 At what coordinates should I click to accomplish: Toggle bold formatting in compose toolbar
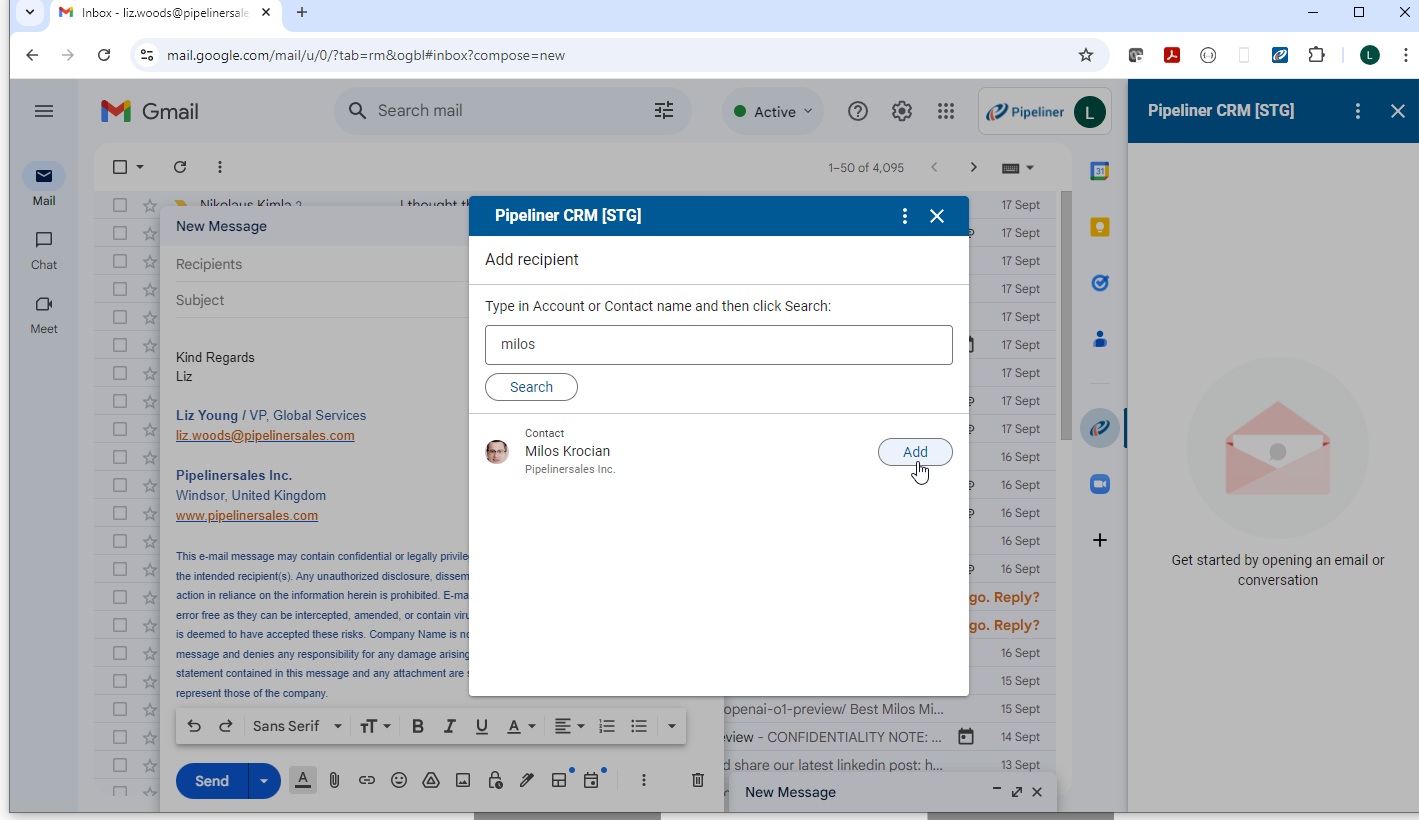pyautogui.click(x=418, y=726)
